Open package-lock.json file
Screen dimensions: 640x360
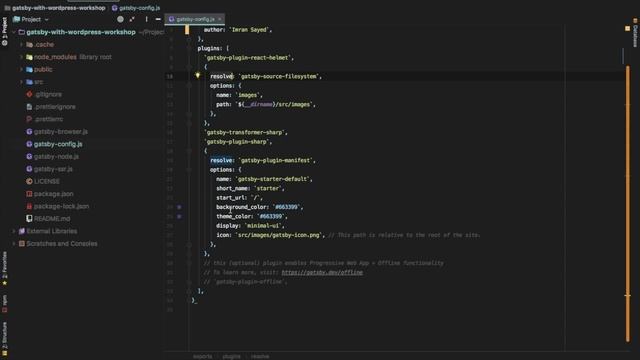(61, 206)
